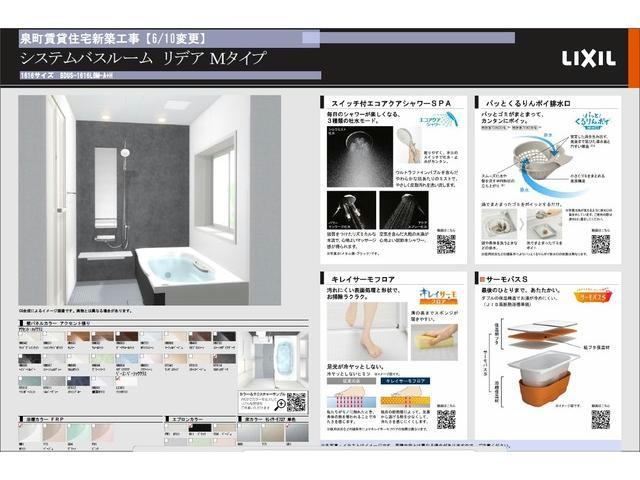
Task: Click the orange Thermo Bath S badge
Action: click(x=592, y=297)
